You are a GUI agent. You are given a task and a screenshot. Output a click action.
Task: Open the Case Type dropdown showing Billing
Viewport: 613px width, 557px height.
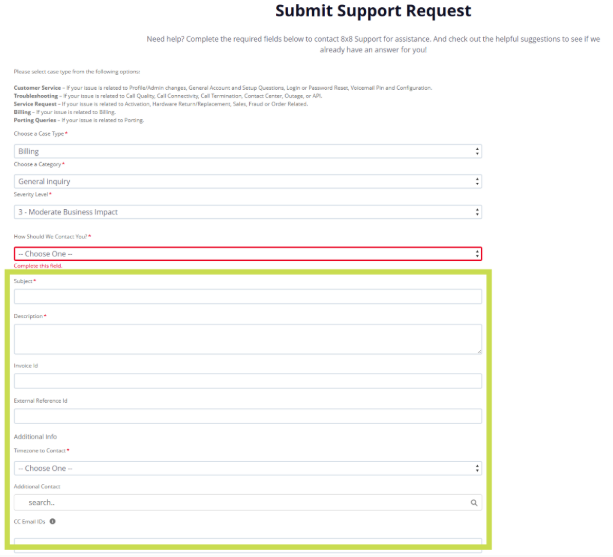pyautogui.click(x=248, y=151)
